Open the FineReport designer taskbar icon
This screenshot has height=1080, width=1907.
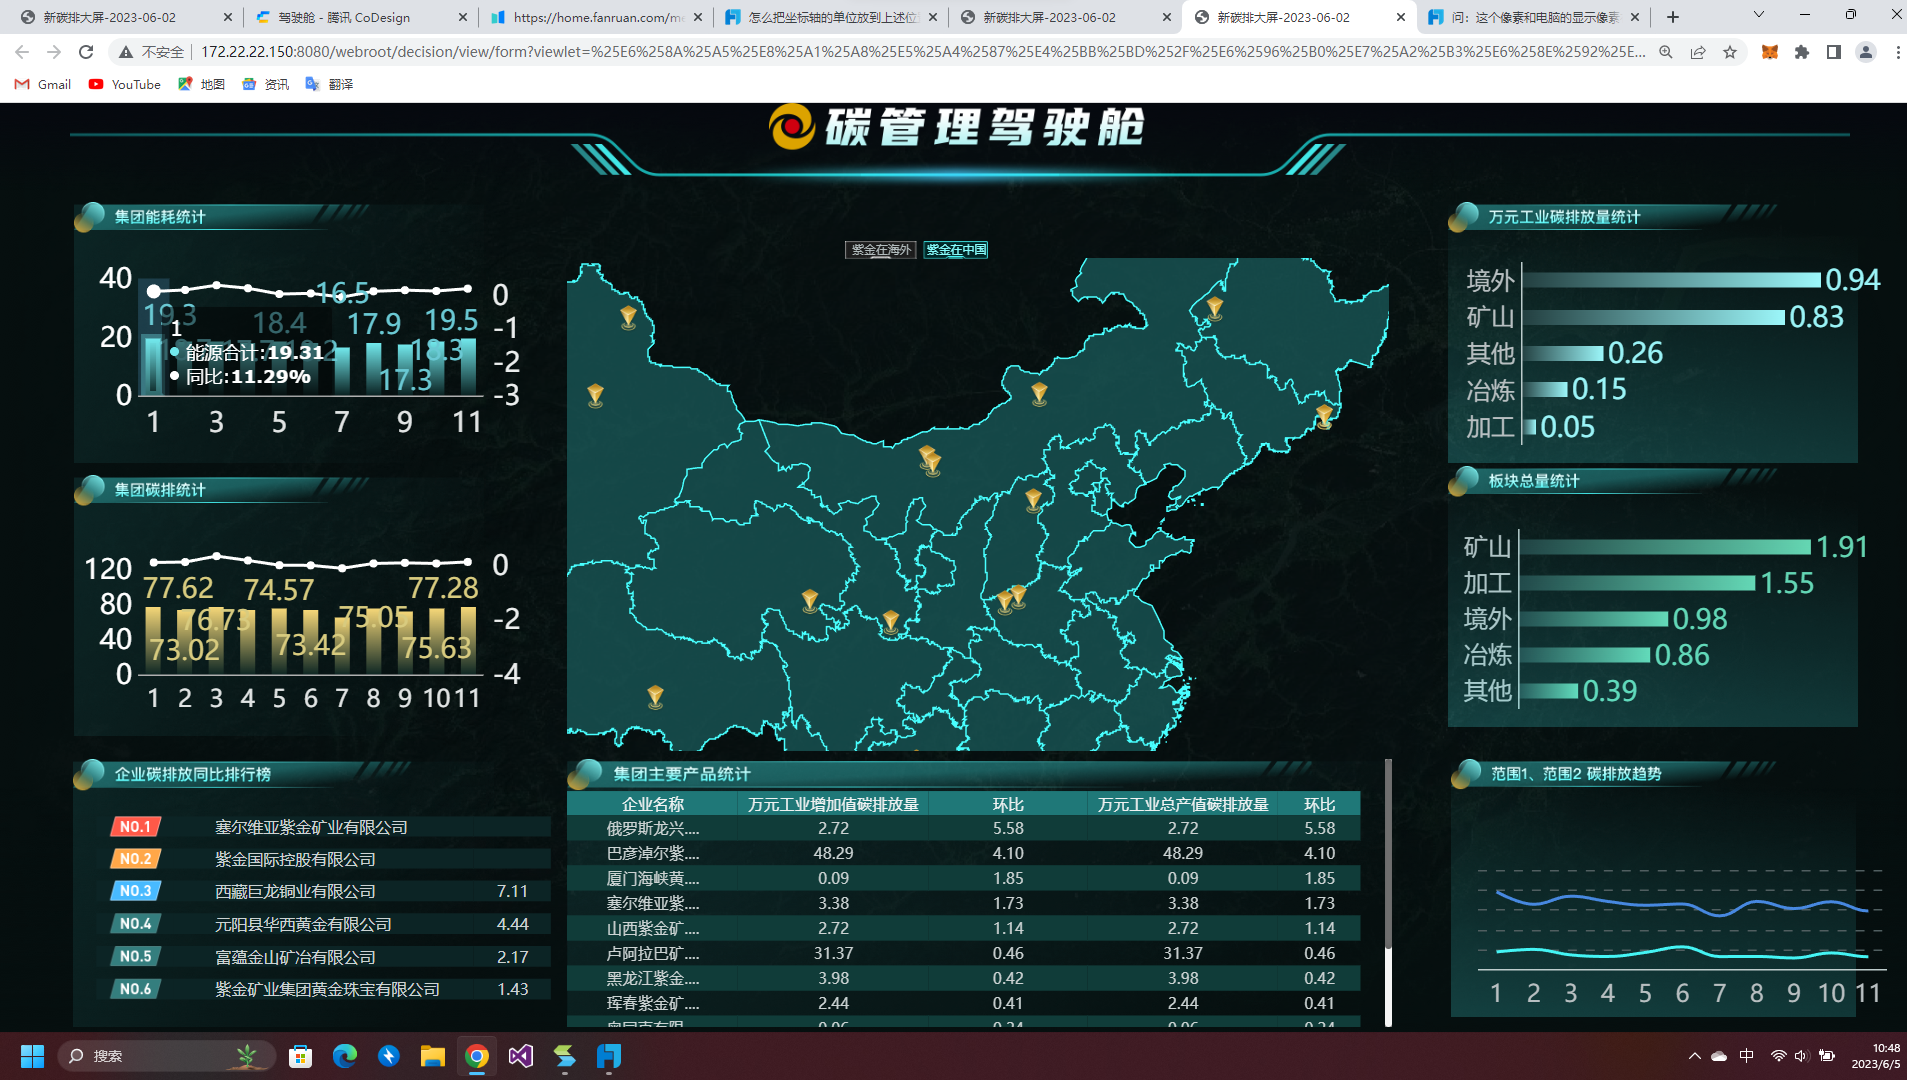[x=609, y=1056]
